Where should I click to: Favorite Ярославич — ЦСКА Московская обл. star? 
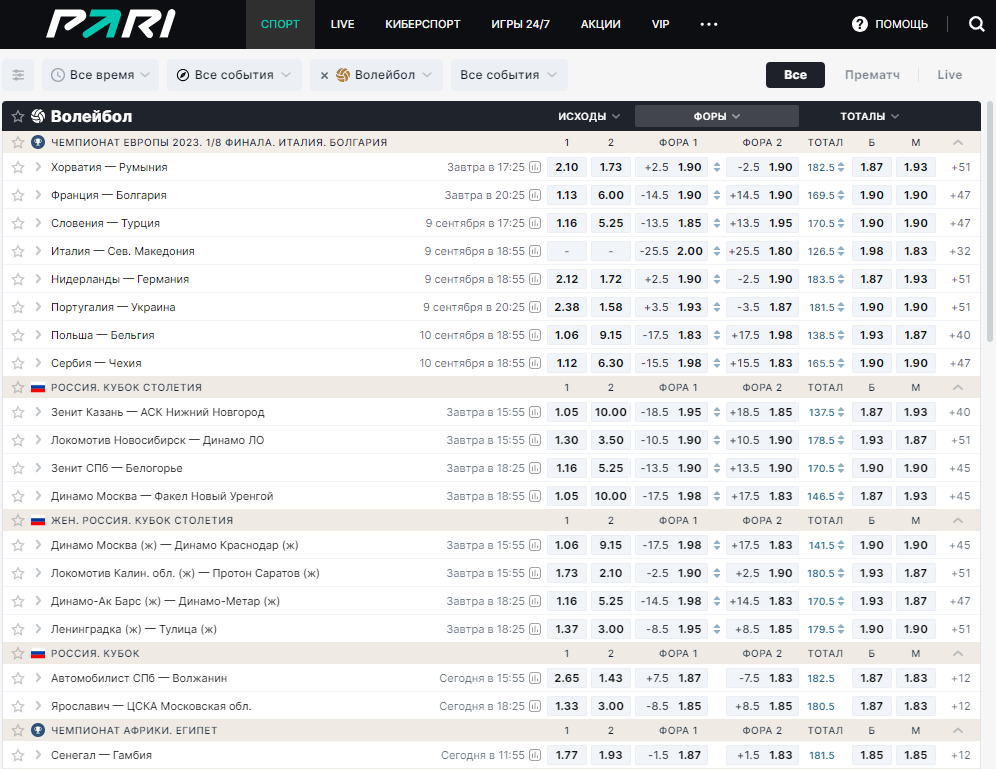18,706
